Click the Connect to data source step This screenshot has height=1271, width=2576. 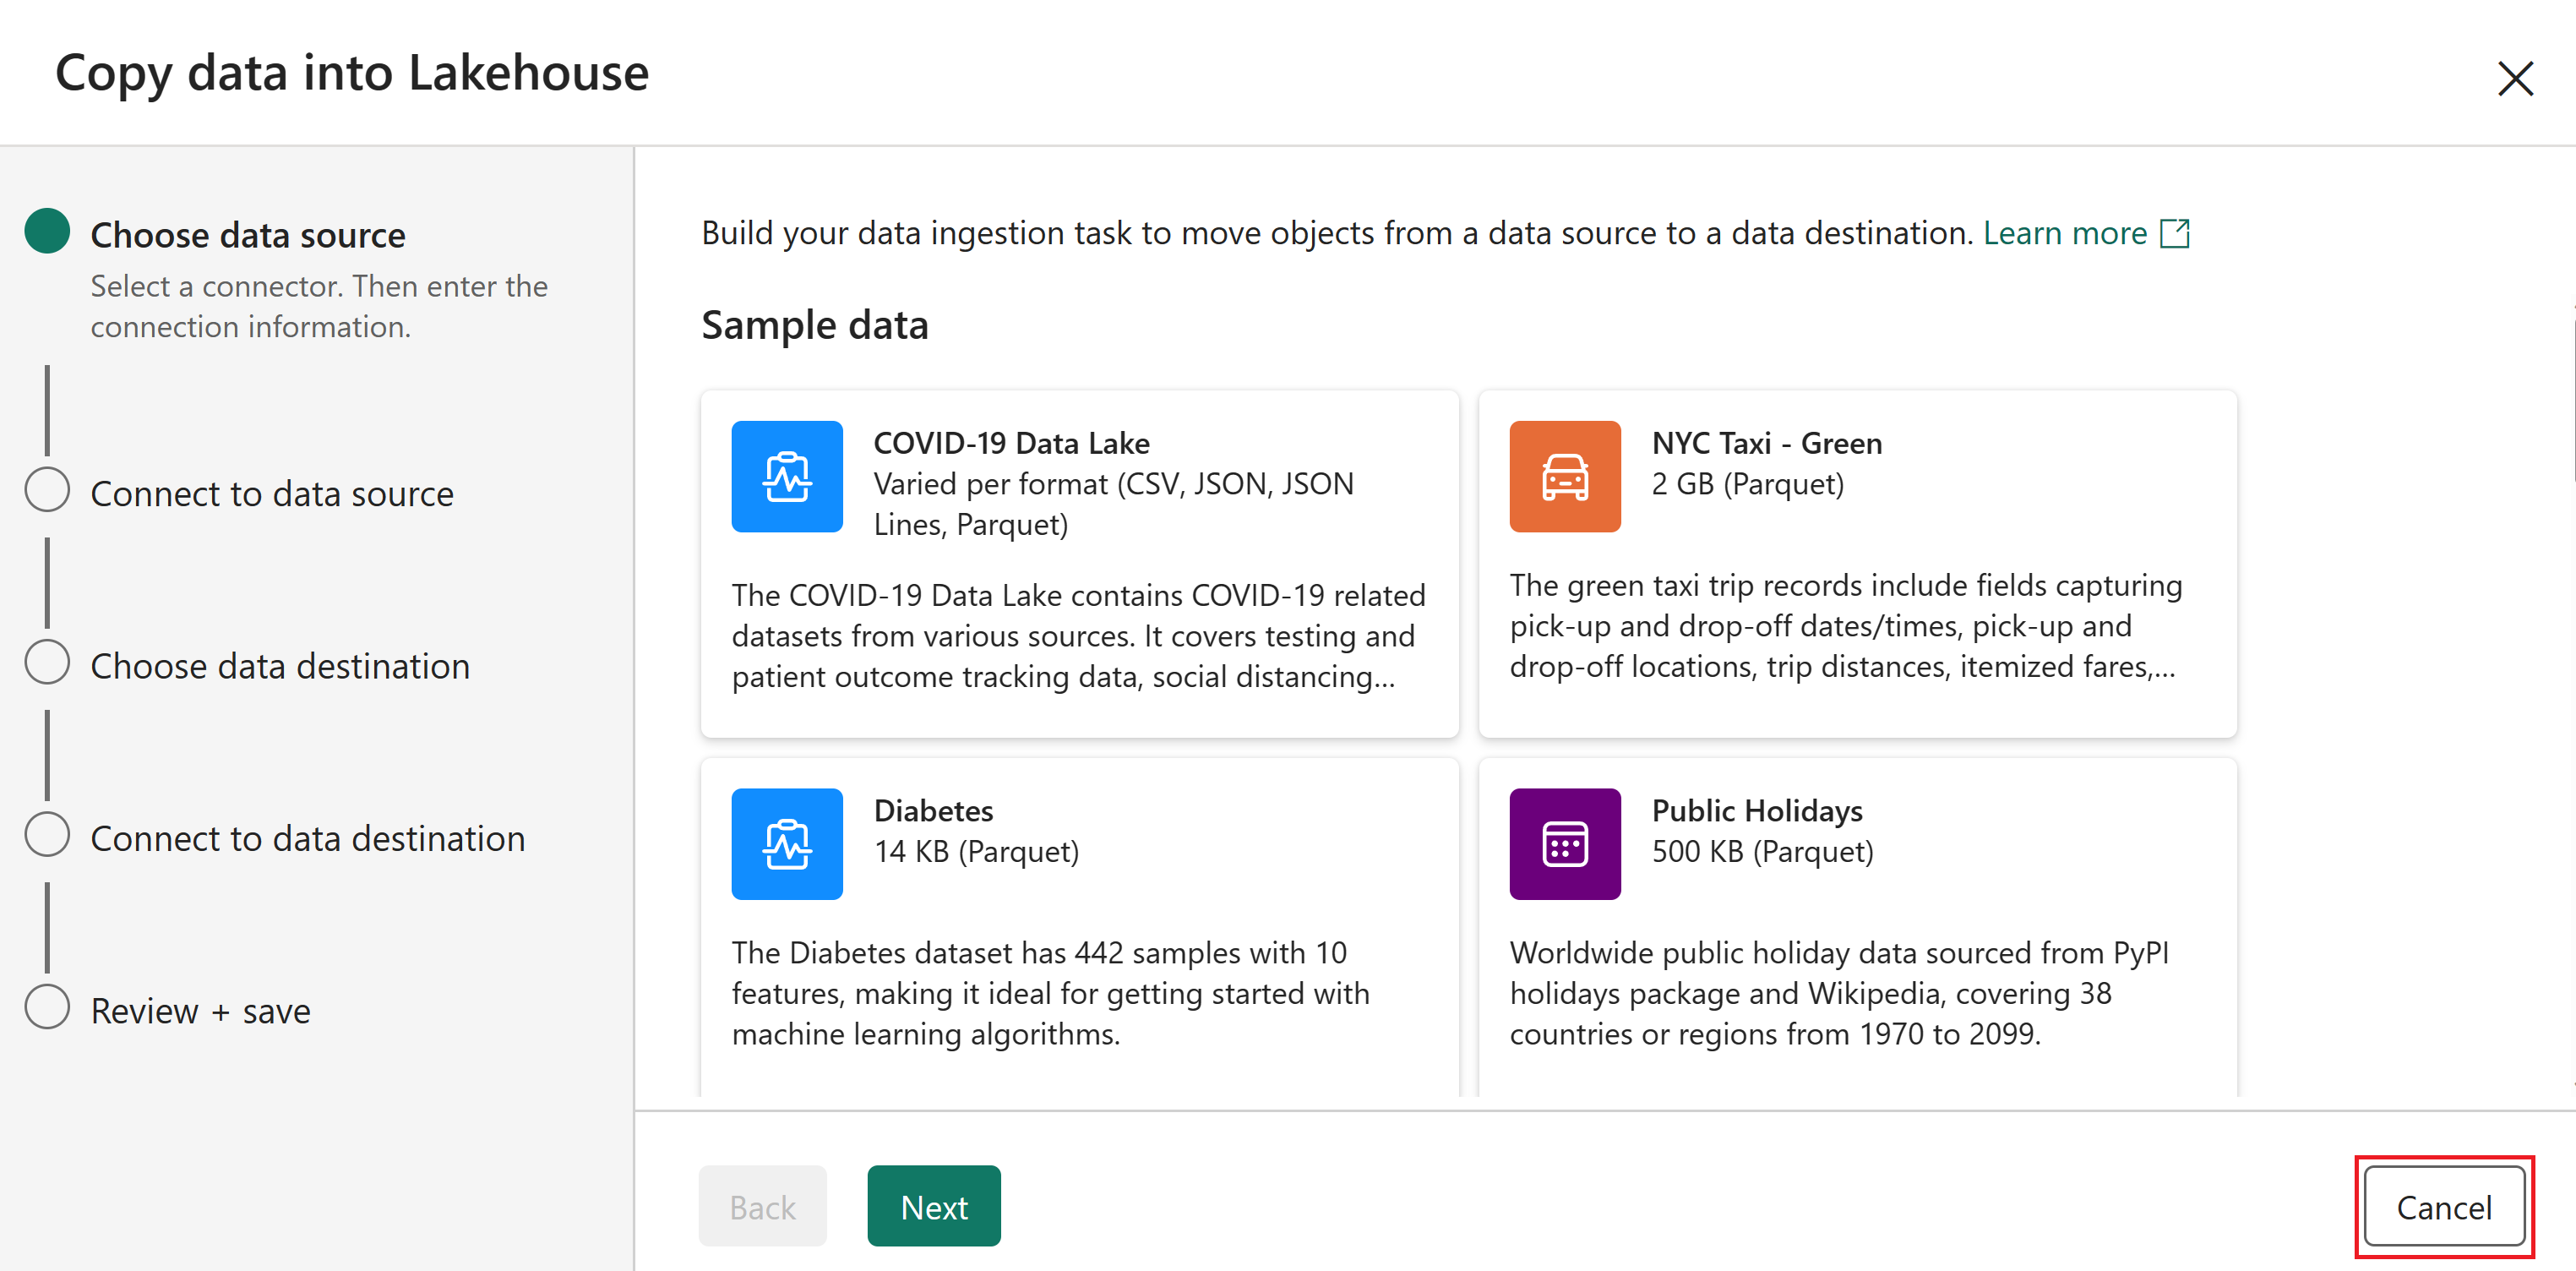(x=271, y=492)
